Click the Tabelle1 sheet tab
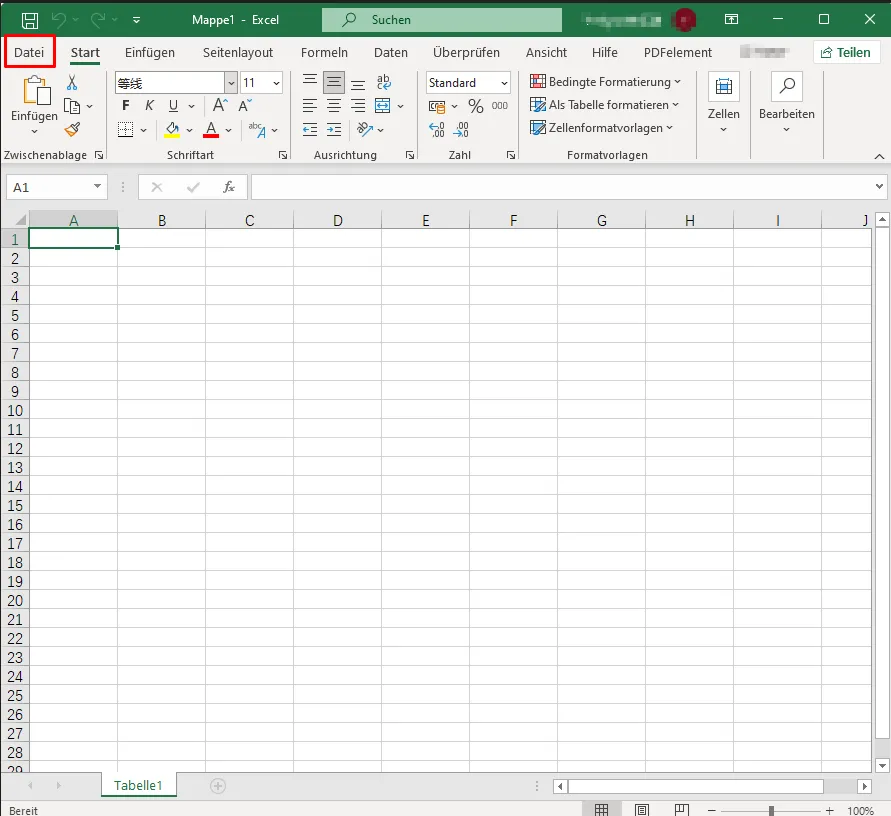The width and height of the screenshot is (891, 816). [139, 785]
